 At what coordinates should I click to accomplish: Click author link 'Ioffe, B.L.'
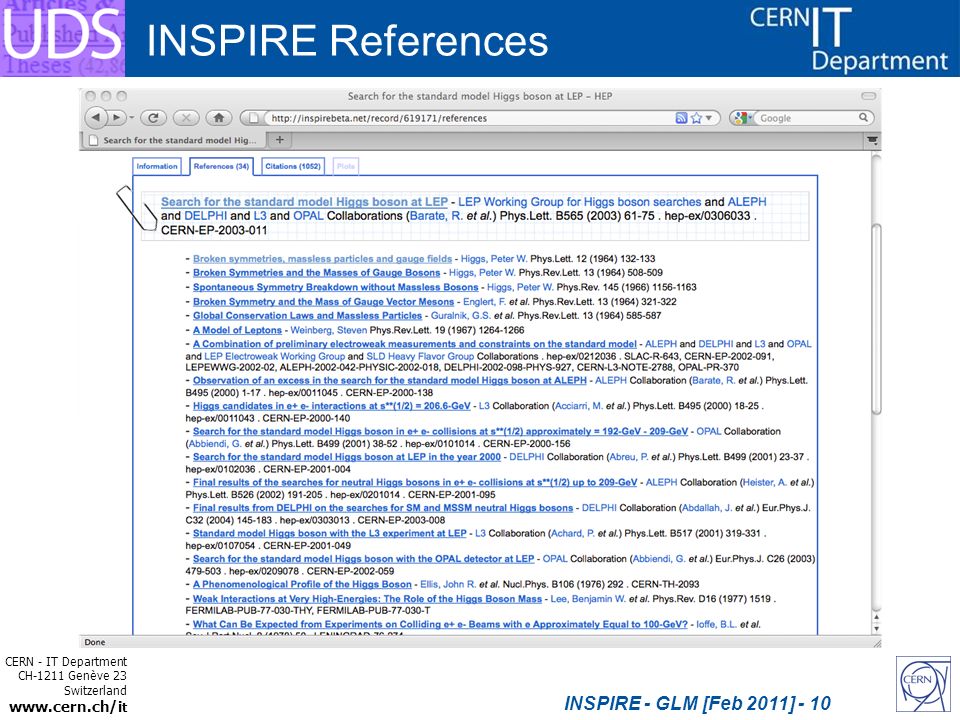[x=716, y=624]
